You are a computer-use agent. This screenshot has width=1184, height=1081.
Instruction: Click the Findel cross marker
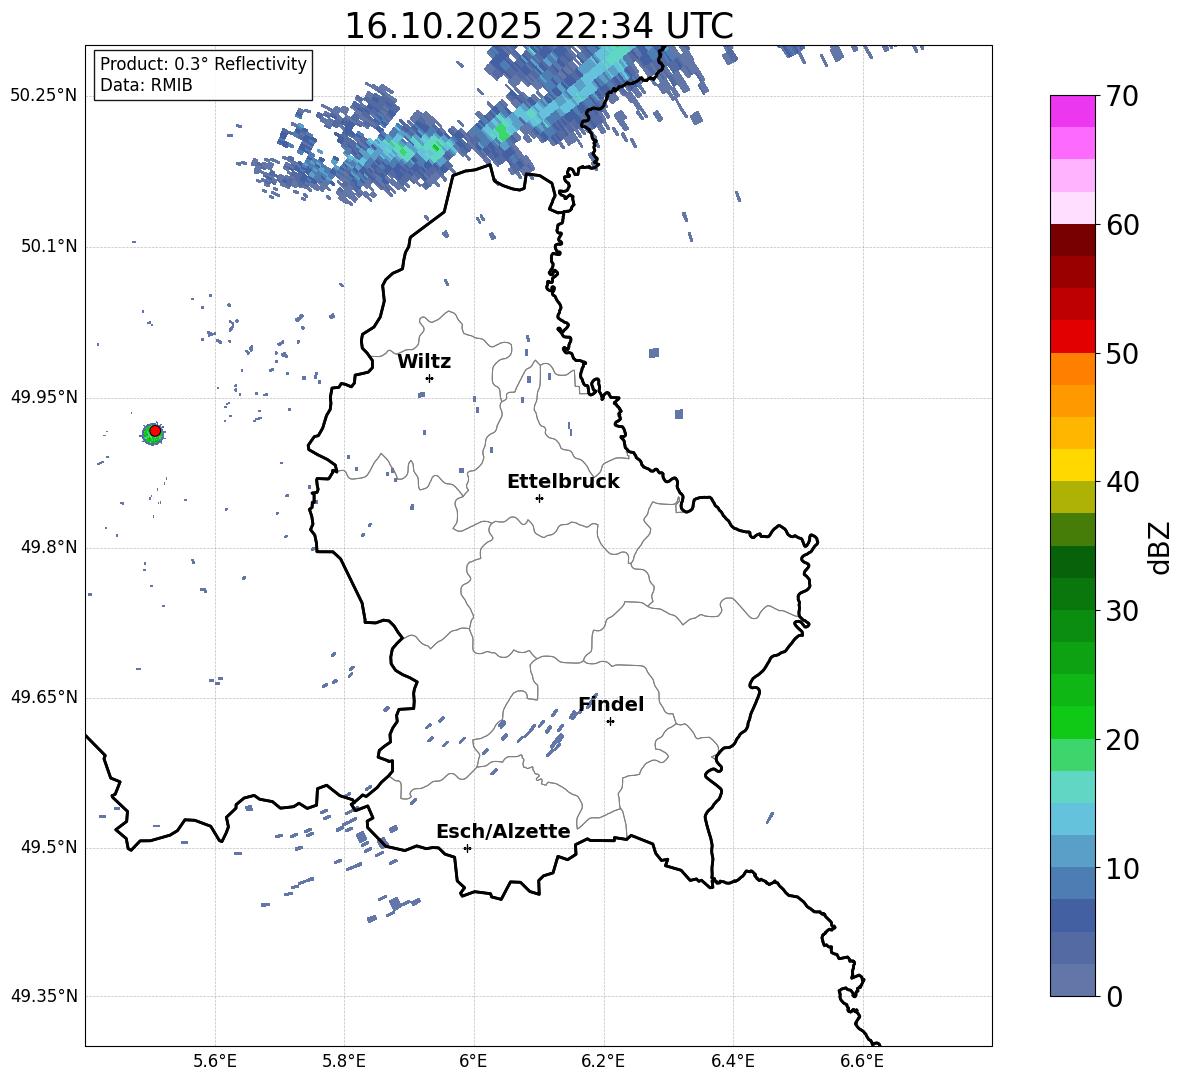click(610, 722)
